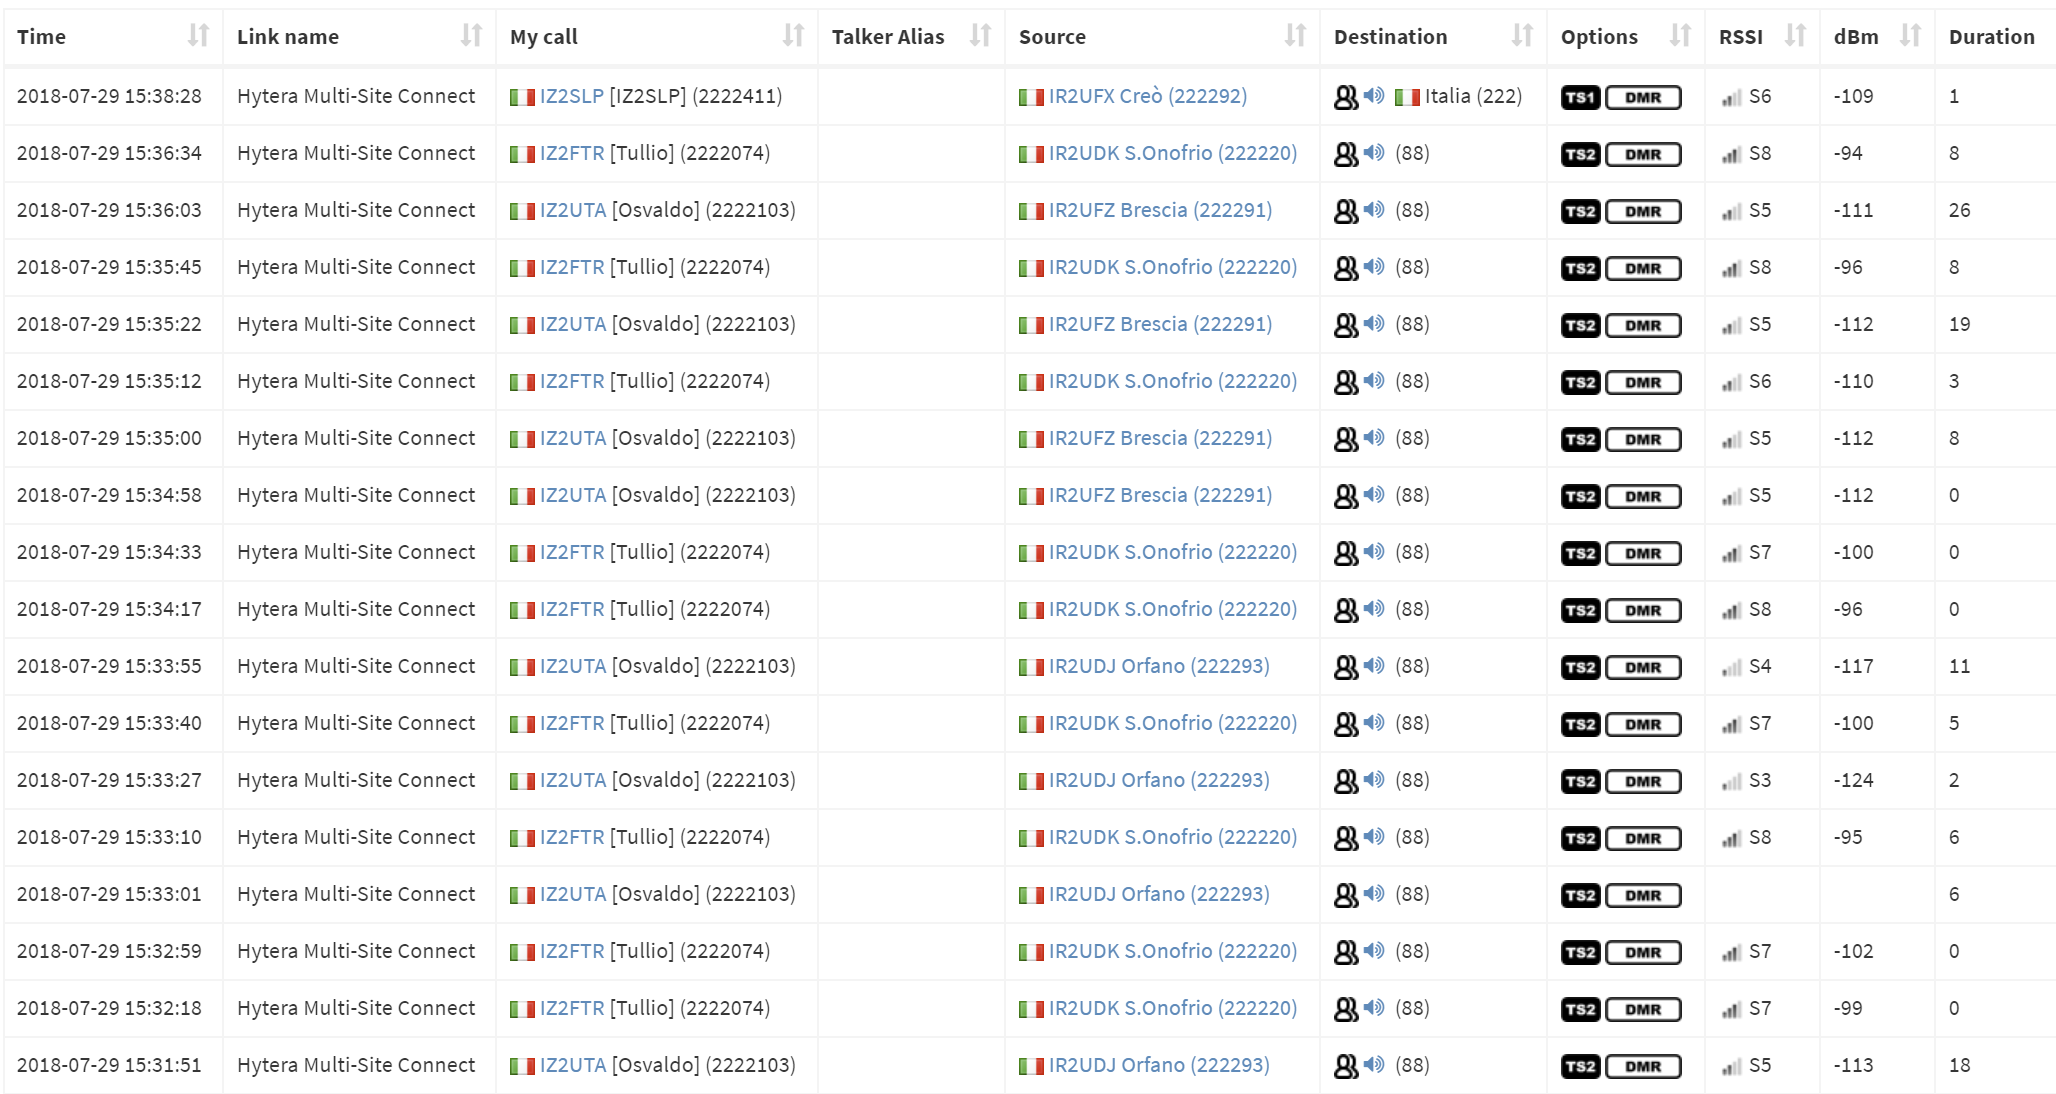Sort table by the Time column
The width and height of the screenshot is (2056, 1094).
pos(198,37)
